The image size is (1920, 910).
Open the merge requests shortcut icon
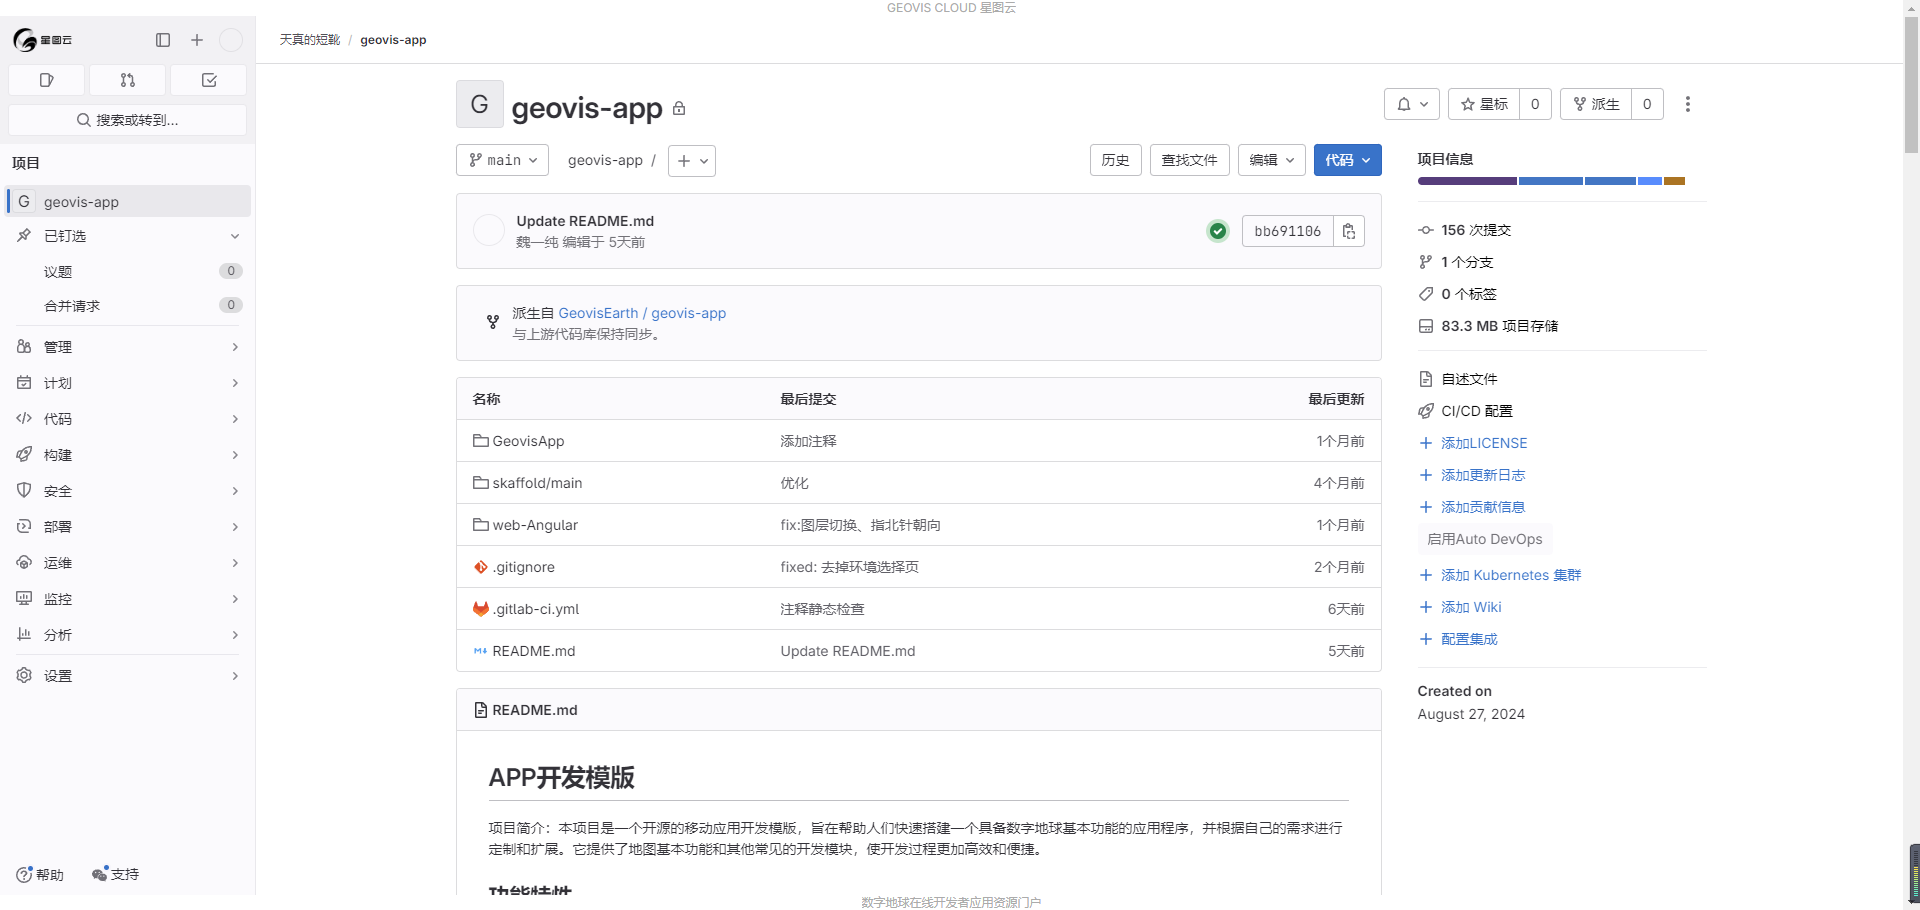127,80
